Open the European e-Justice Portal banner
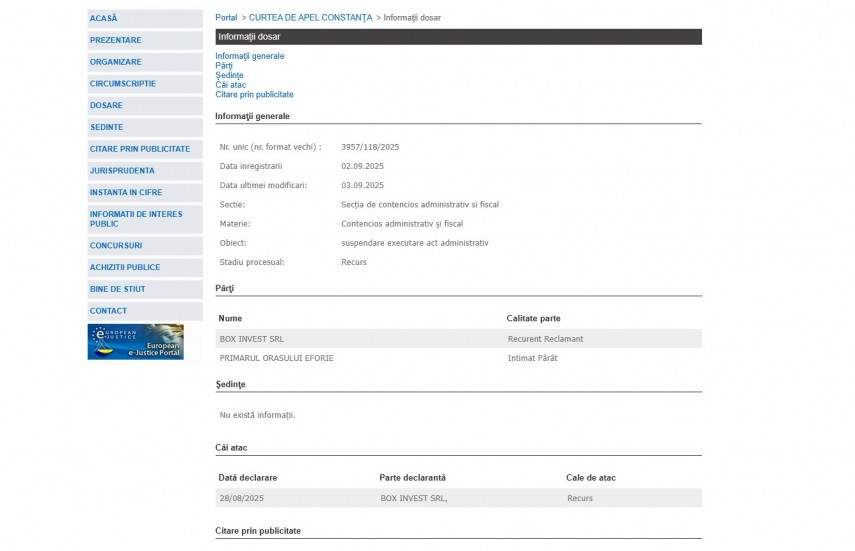Screen dimensions: 855x551 135,342
